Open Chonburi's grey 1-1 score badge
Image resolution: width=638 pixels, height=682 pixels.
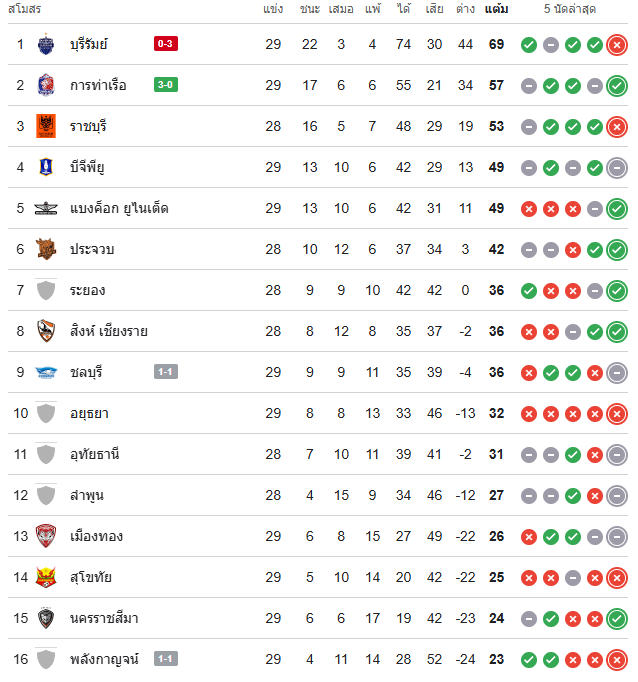tap(166, 371)
